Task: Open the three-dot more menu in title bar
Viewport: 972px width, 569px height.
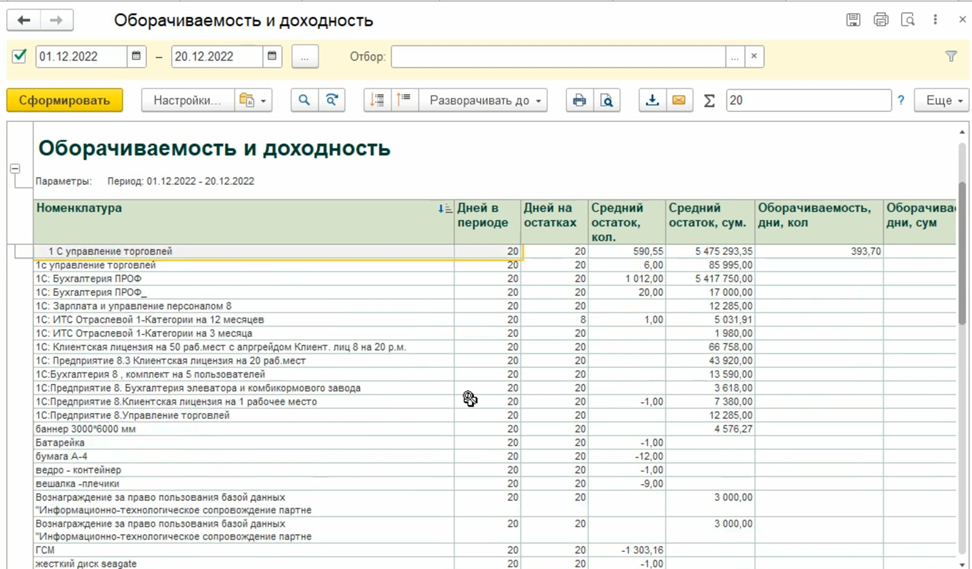Action: pos(935,20)
